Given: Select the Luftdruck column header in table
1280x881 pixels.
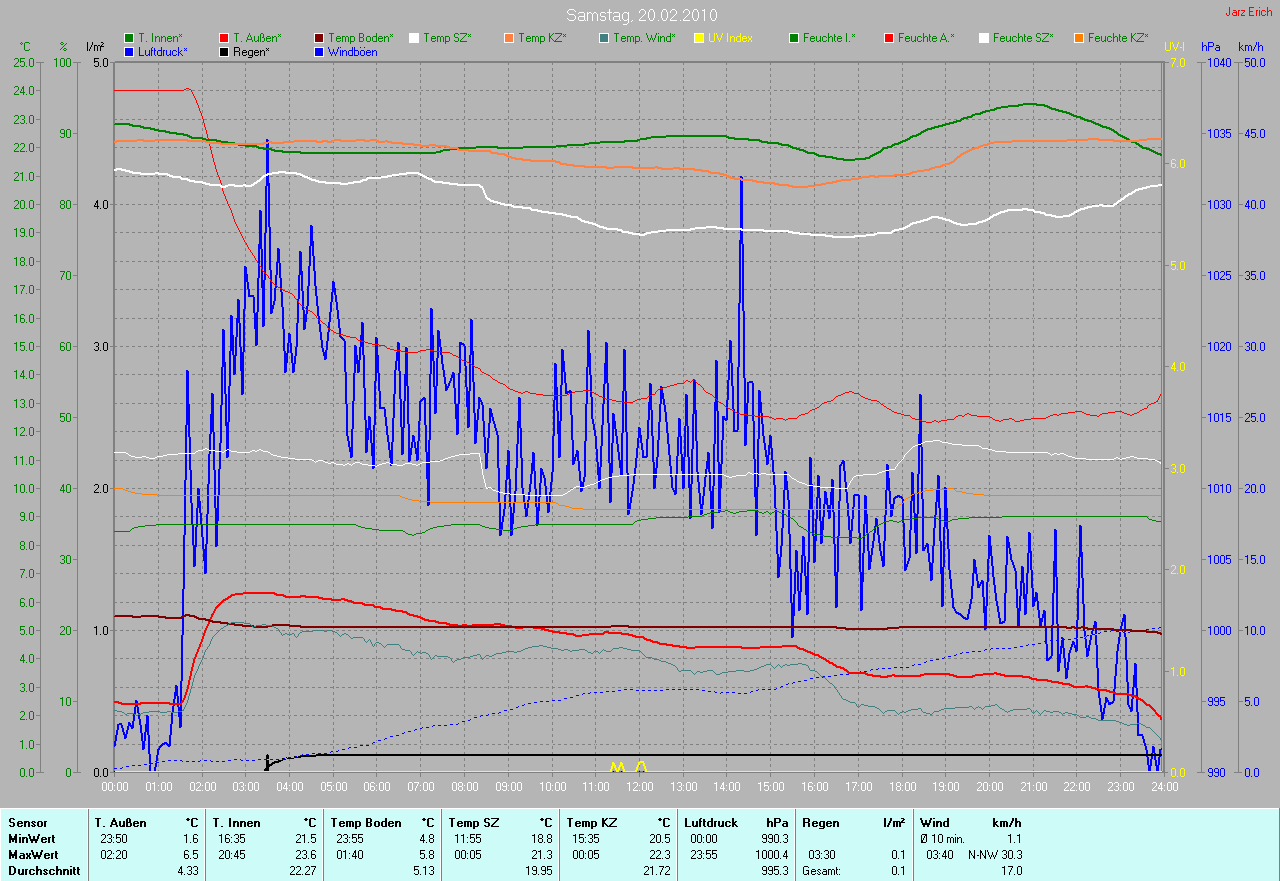Looking at the screenshot, I should (x=711, y=823).
